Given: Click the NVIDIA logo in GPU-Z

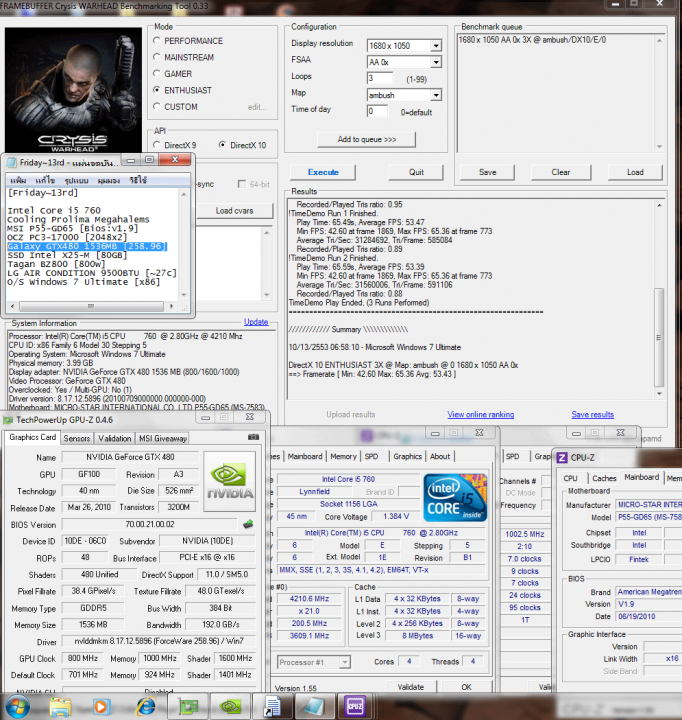Looking at the screenshot, I should click(230, 481).
